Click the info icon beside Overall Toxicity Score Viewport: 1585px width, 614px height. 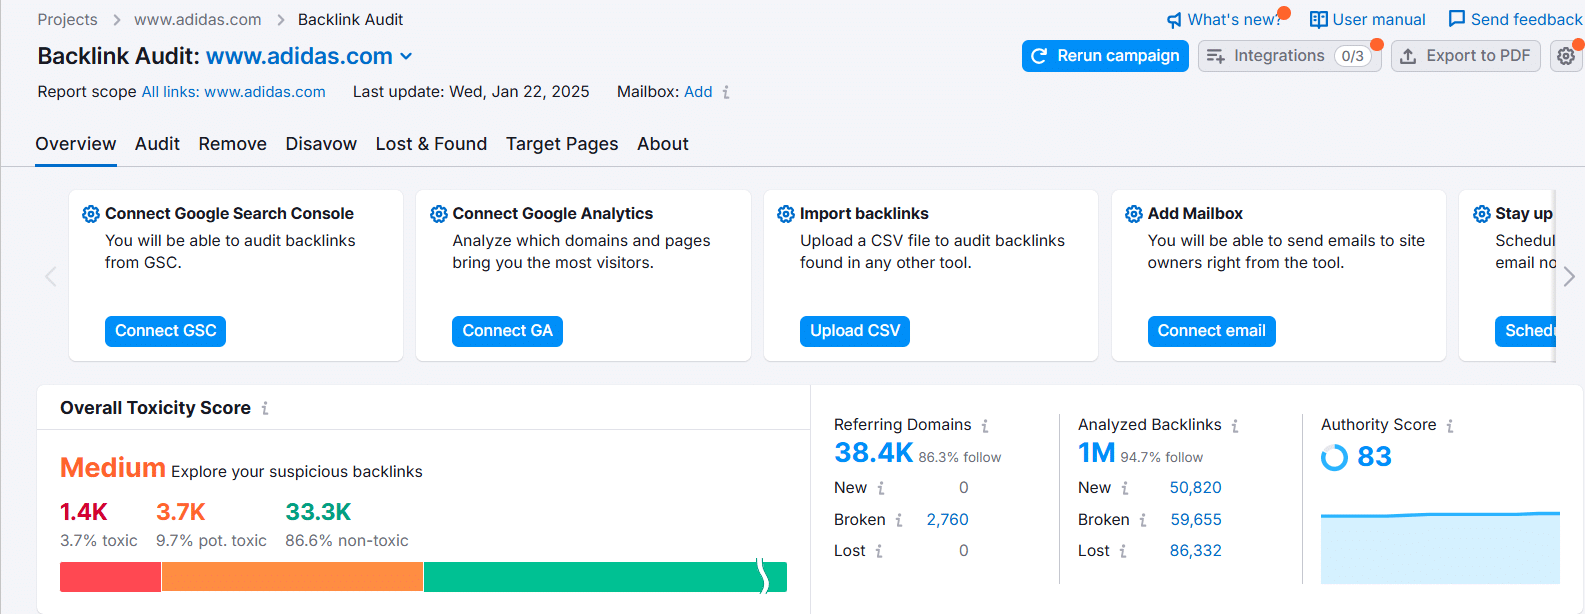click(x=265, y=408)
